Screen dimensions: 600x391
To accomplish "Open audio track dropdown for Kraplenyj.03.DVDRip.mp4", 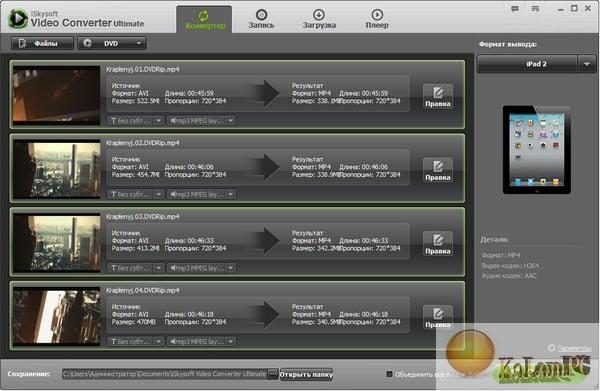I will [201, 268].
